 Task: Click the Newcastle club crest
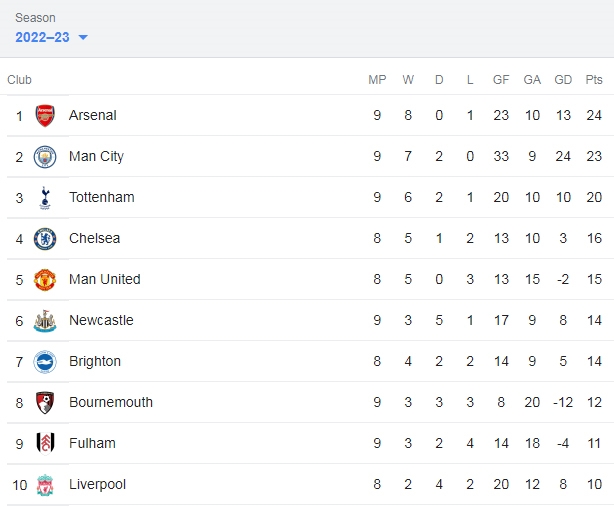coord(45,321)
